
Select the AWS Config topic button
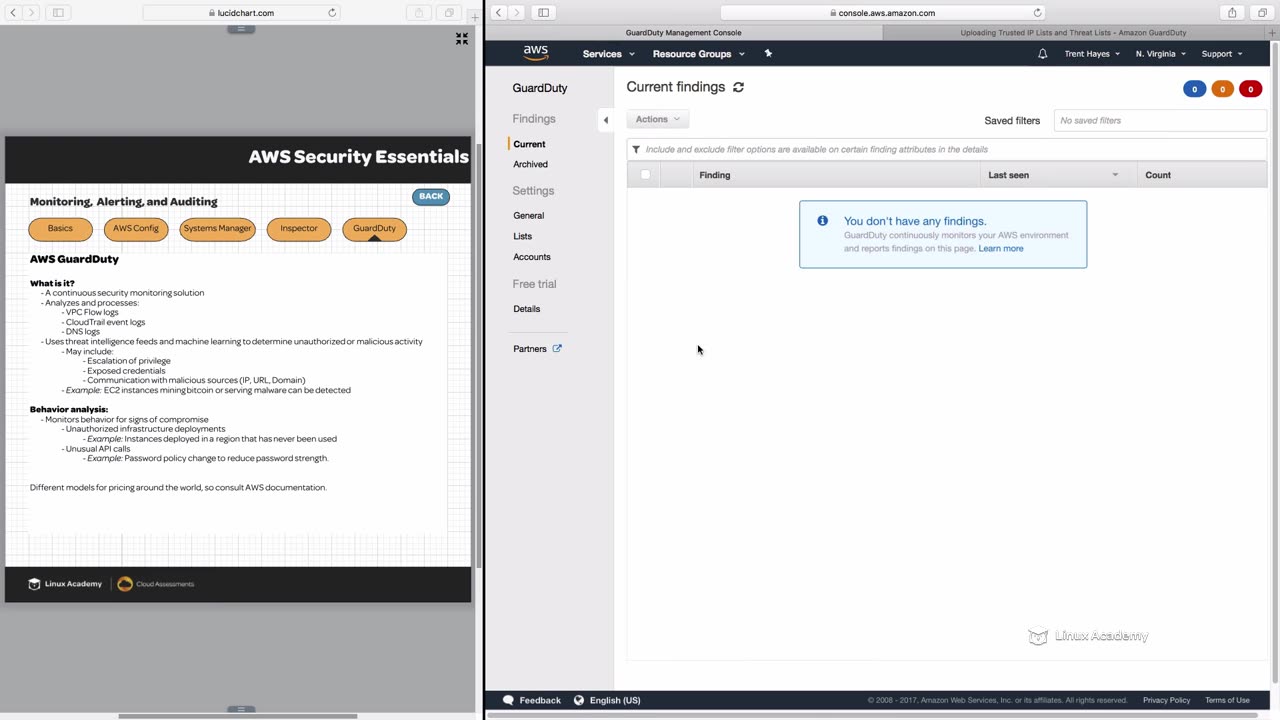coord(136,229)
